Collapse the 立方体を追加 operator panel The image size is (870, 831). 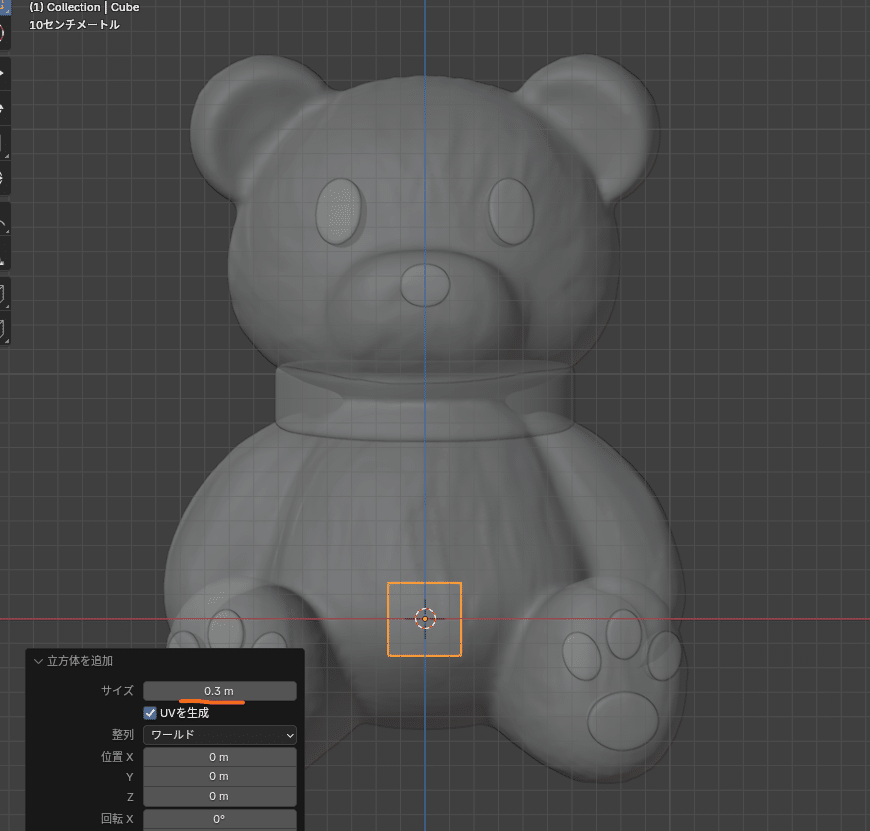pyautogui.click(x=38, y=661)
